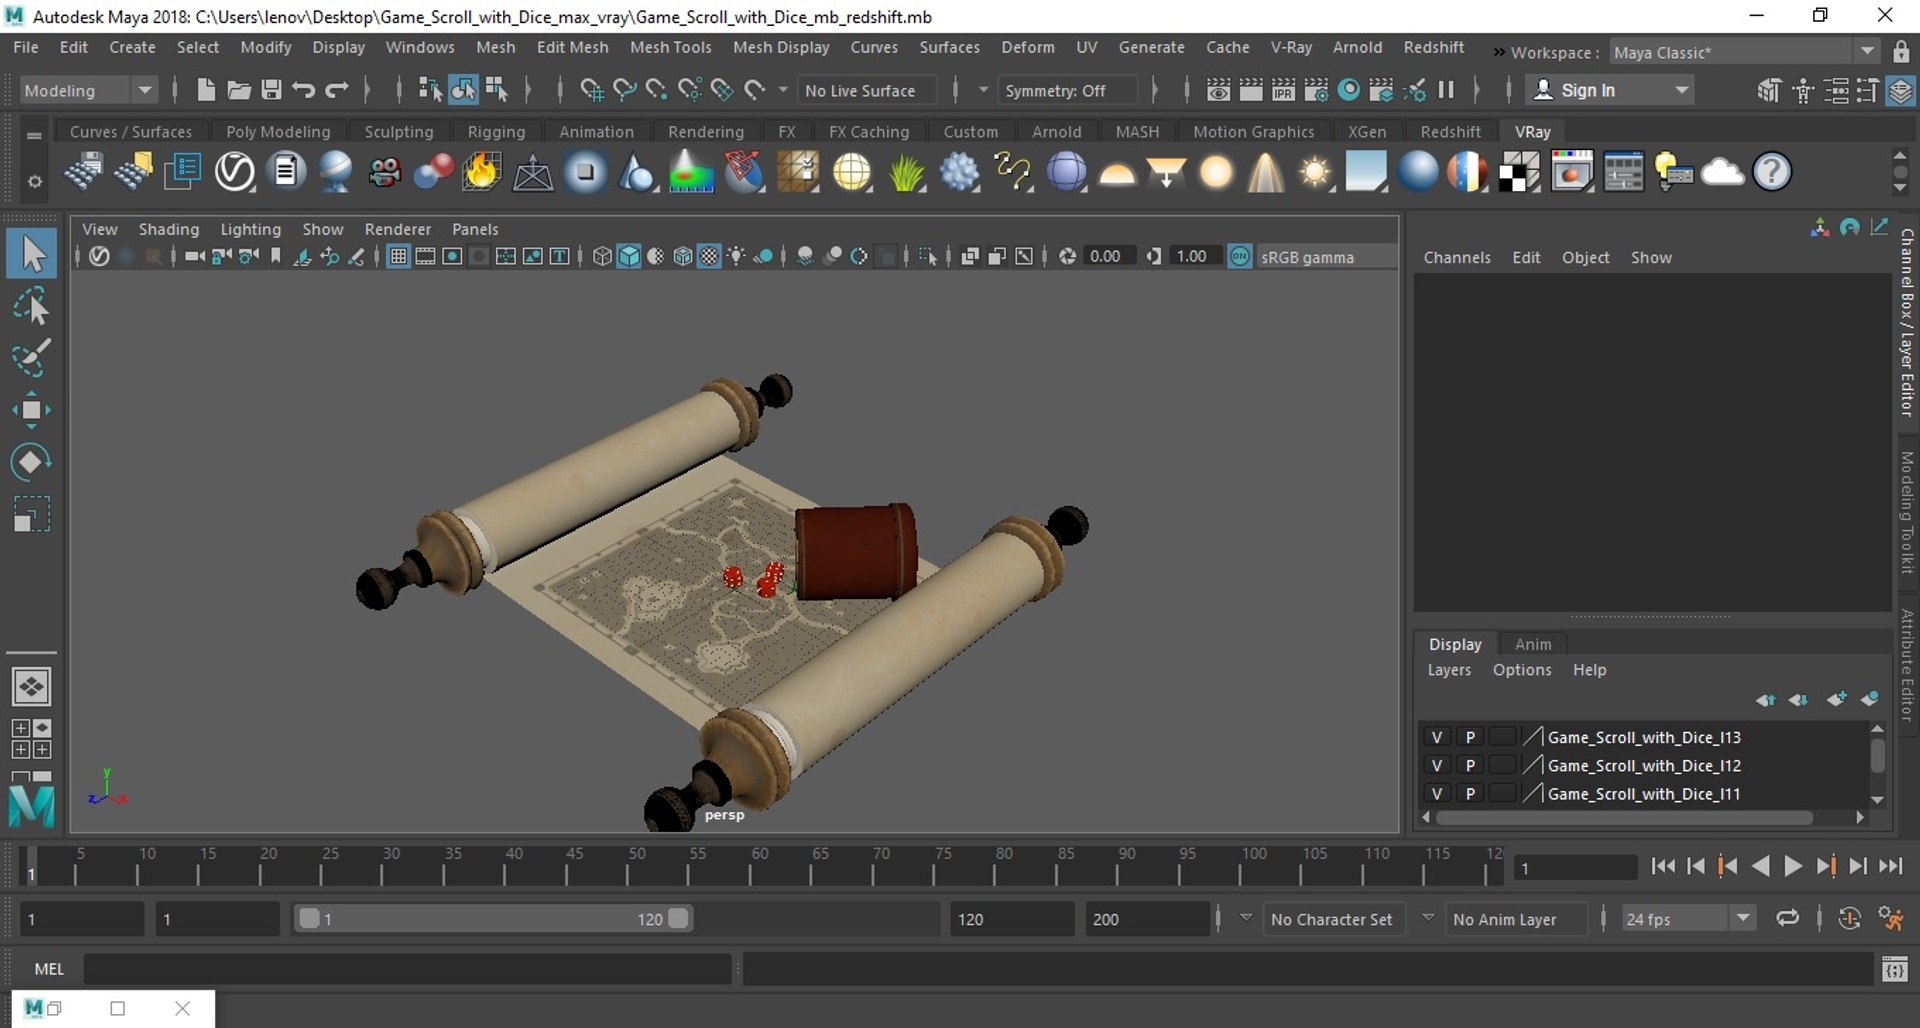Activate the Lasso Select tool
The height and width of the screenshot is (1028, 1920).
tap(32, 306)
